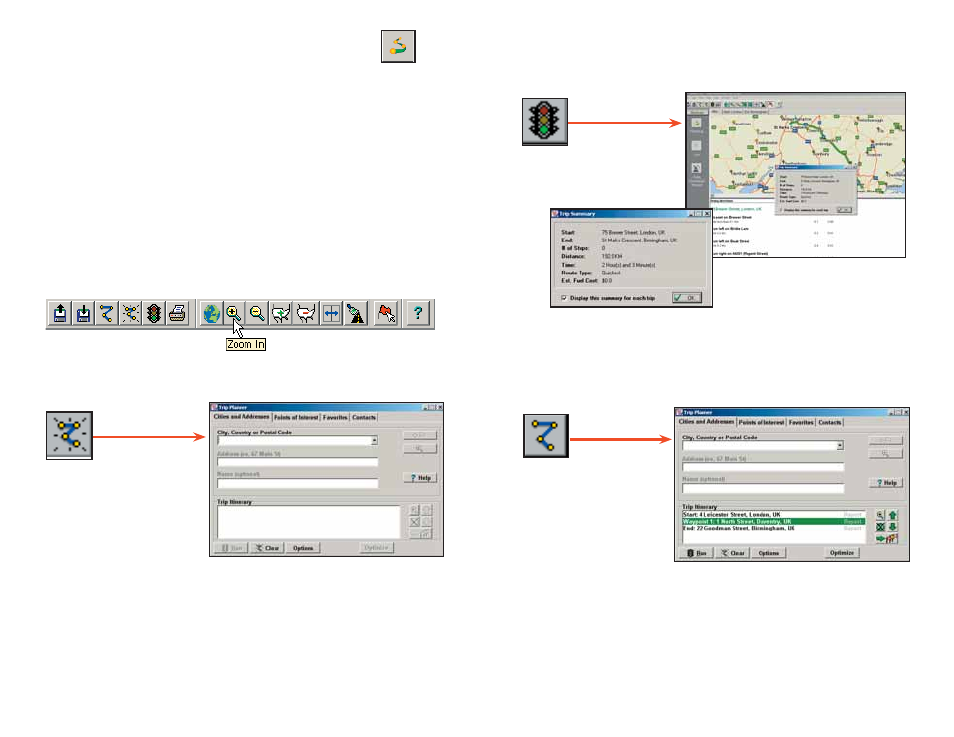Select Cities and Addresses tab in right Trip Planner
954x737 pixels.
click(706, 422)
